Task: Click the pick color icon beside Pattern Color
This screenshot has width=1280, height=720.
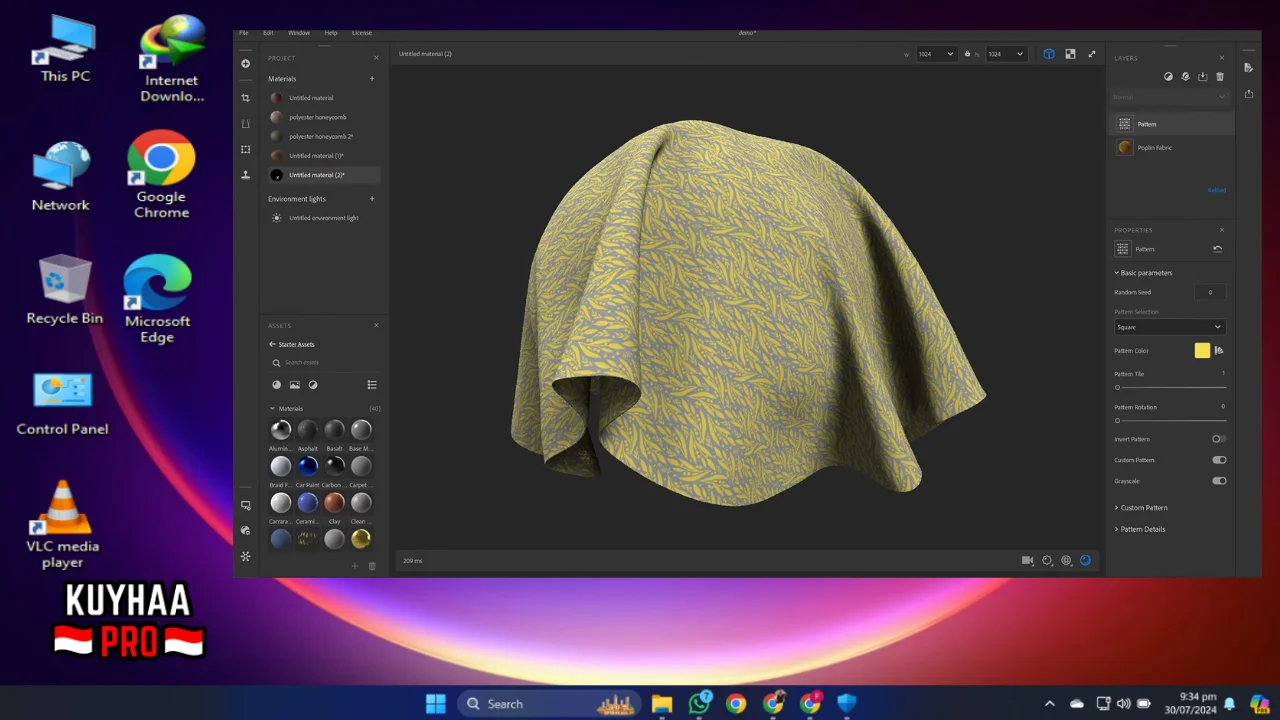Action: coord(1219,351)
